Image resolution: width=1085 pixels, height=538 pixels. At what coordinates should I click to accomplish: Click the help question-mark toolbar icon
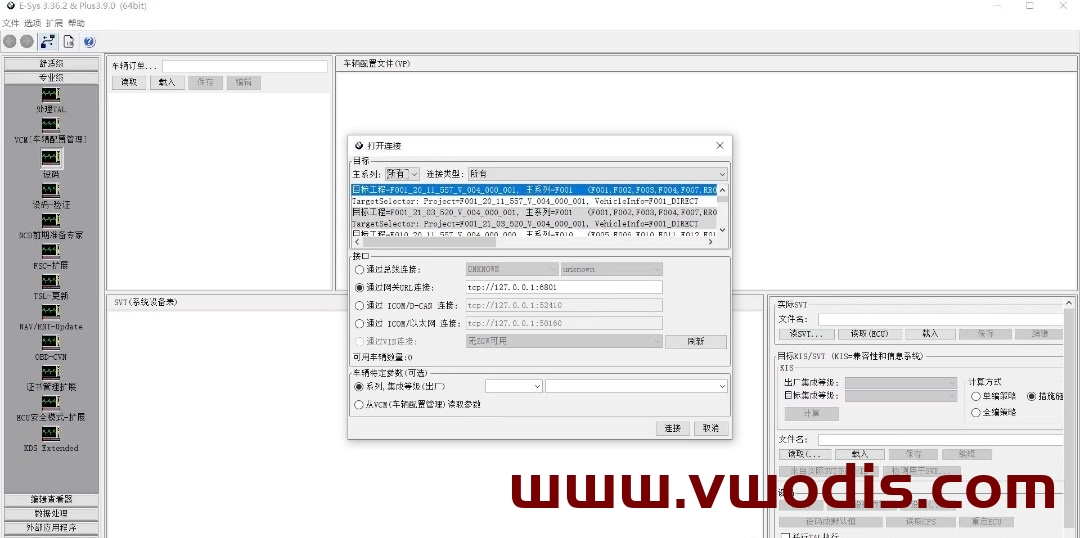tap(89, 42)
